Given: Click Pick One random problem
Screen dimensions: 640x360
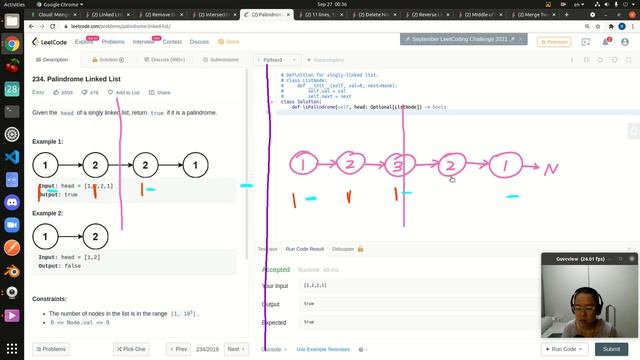Looking at the screenshot, I should (131, 349).
